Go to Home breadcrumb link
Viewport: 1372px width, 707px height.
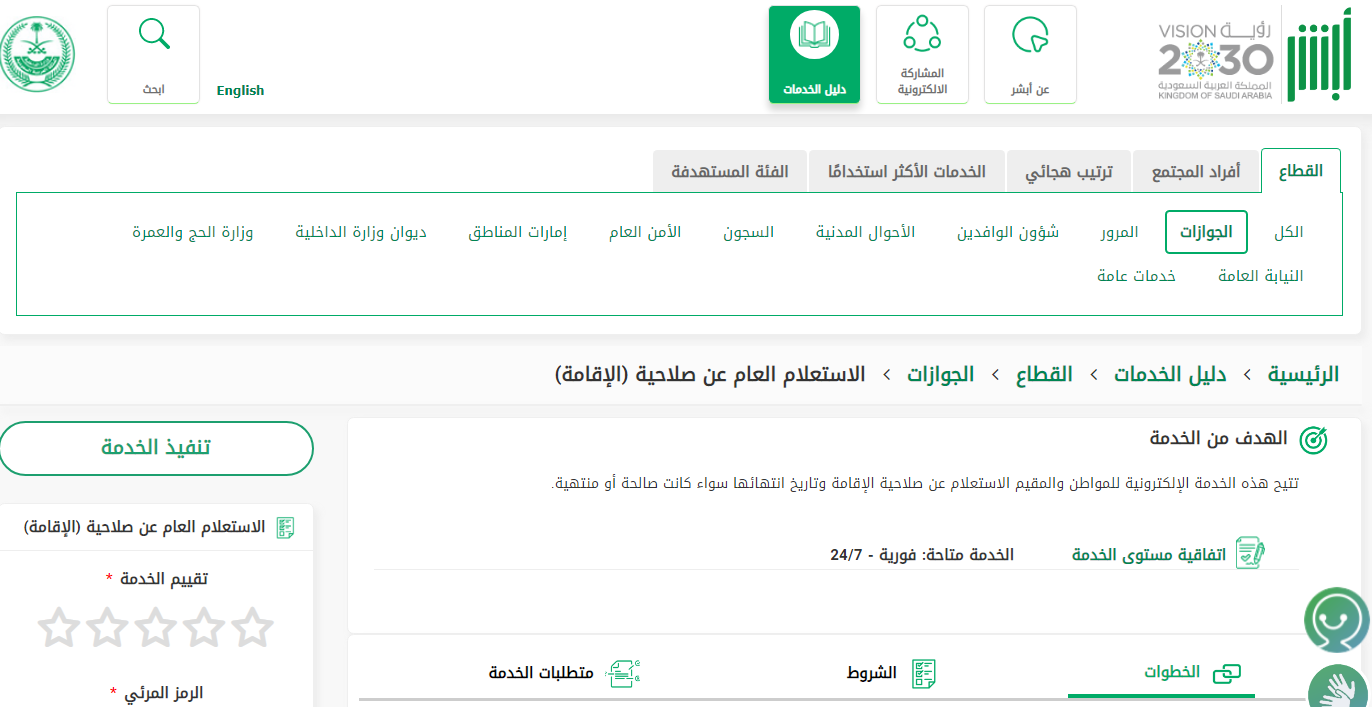pos(1303,375)
